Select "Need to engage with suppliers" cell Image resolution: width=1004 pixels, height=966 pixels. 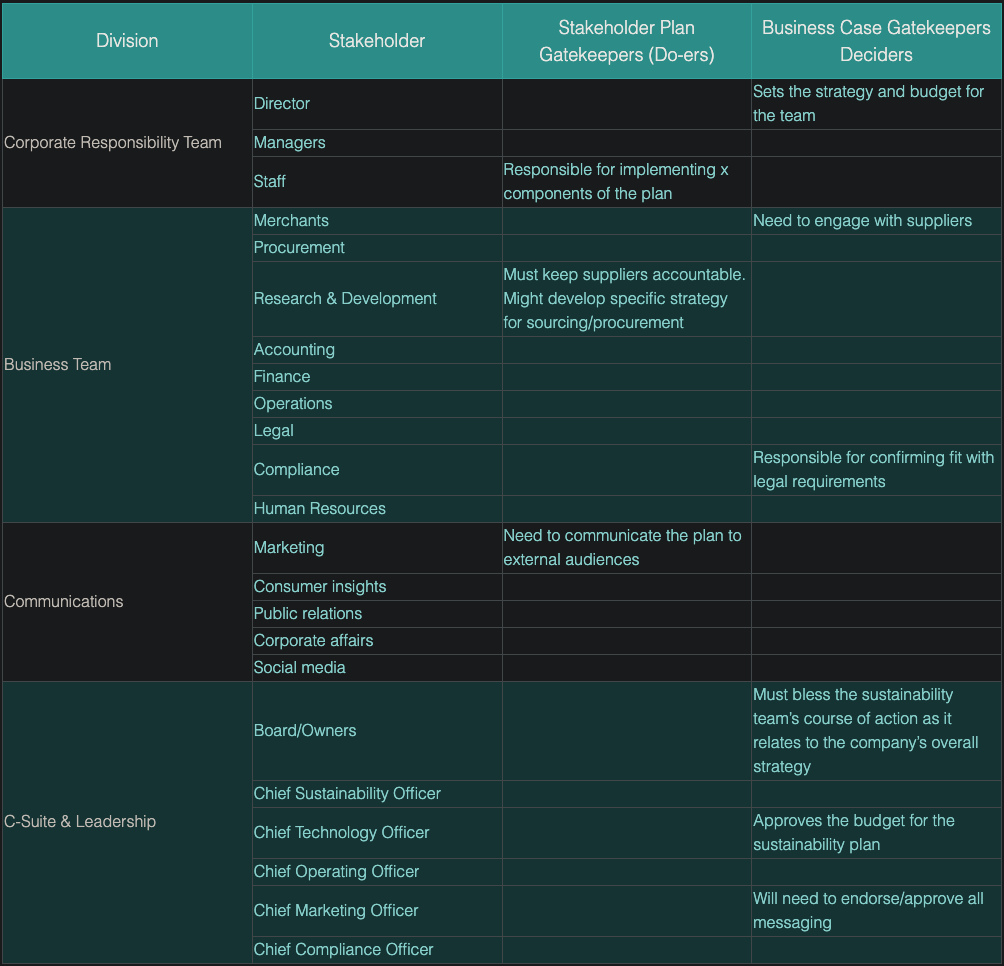[862, 220]
